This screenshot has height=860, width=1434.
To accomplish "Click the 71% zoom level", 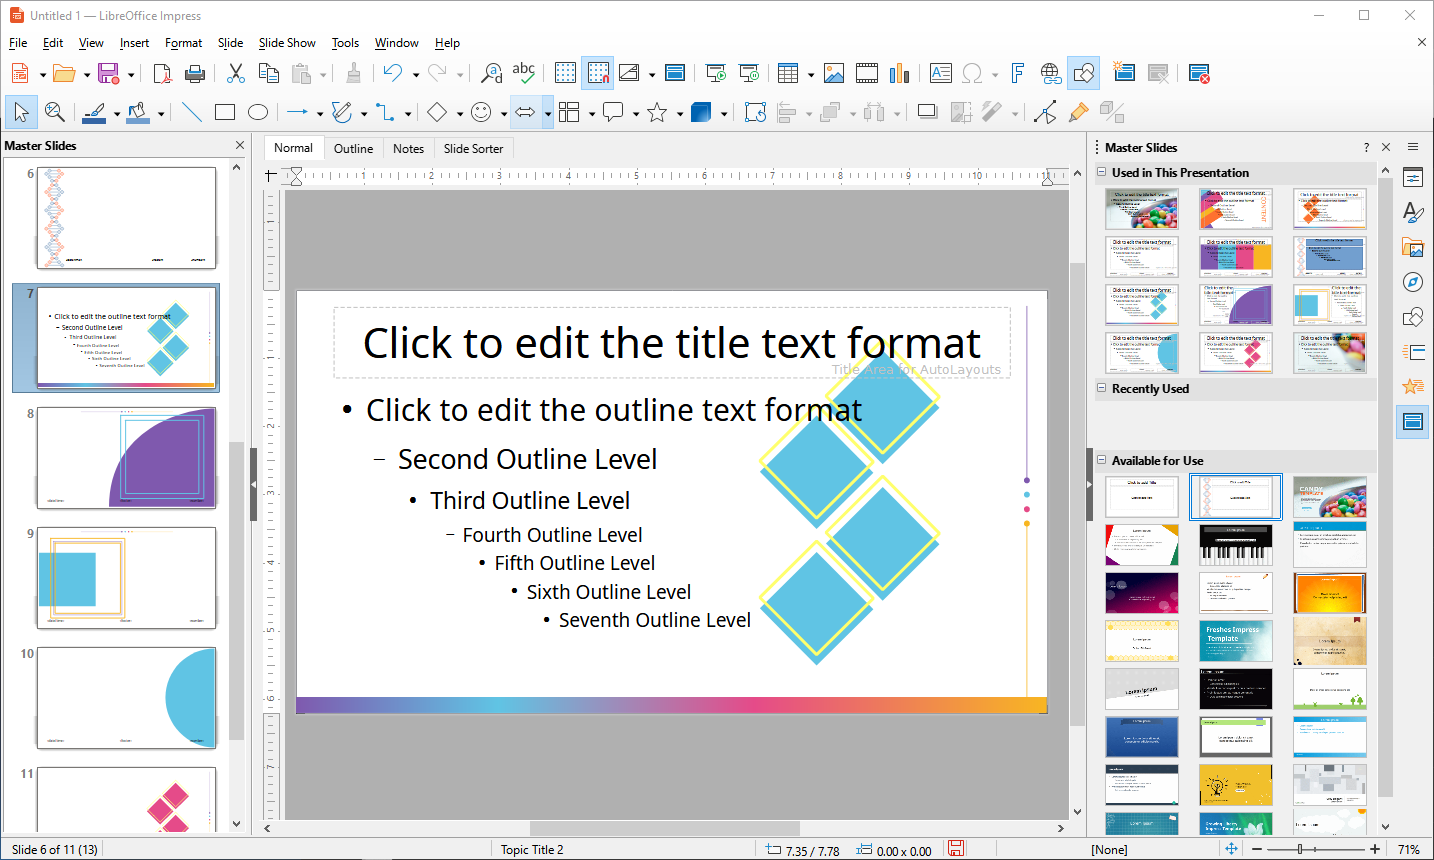I will 1409,849.
